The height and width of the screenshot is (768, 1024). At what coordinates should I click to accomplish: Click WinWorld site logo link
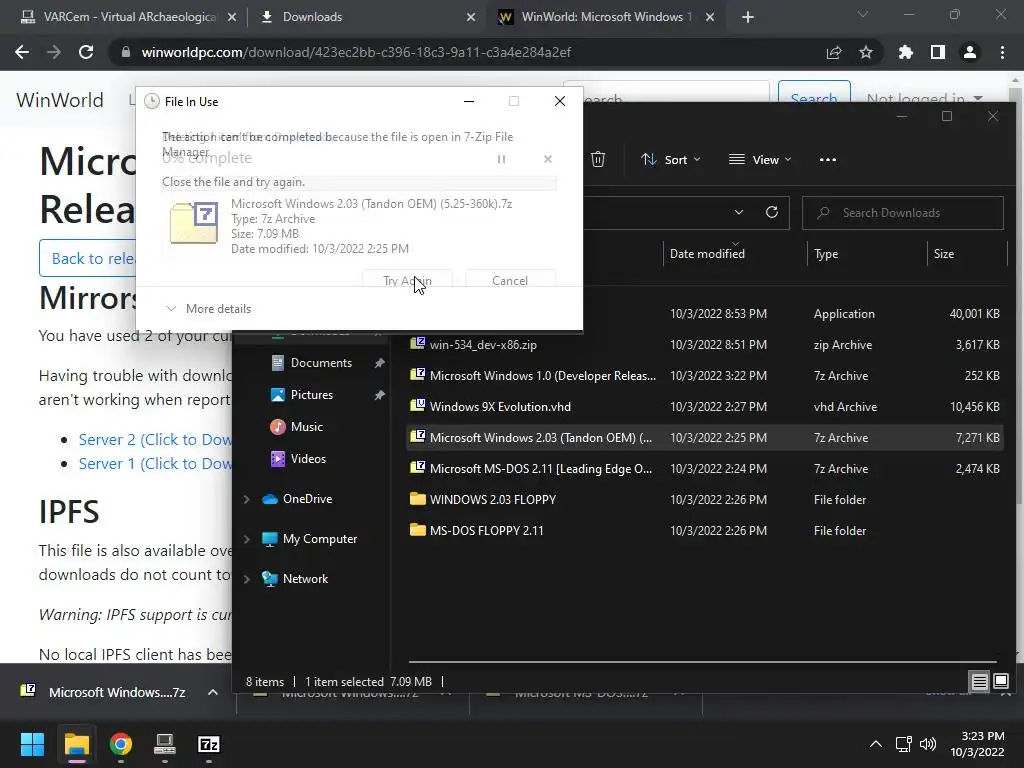click(59, 100)
